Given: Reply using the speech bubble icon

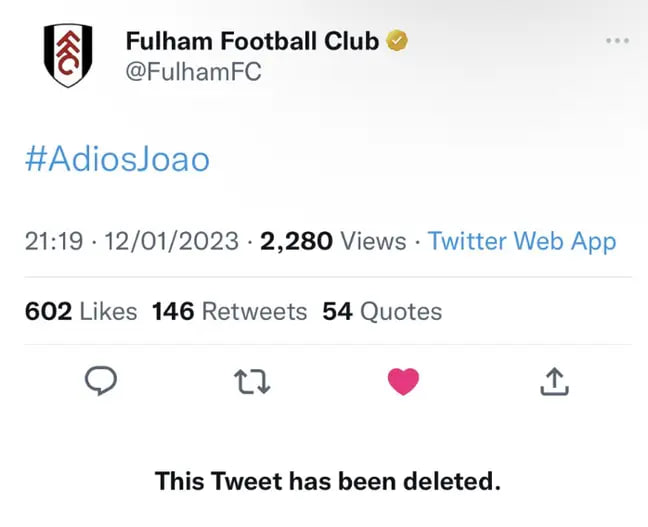Looking at the screenshot, I should click(103, 380).
